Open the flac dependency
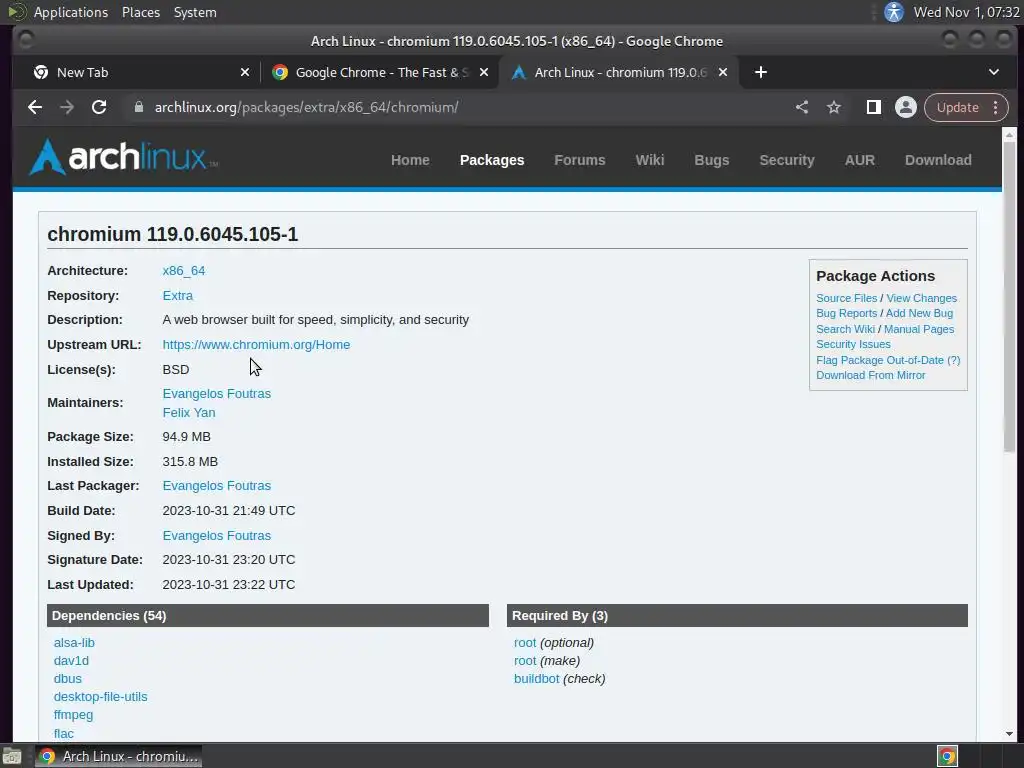Screen dimensions: 1024x768 click(x=63, y=733)
